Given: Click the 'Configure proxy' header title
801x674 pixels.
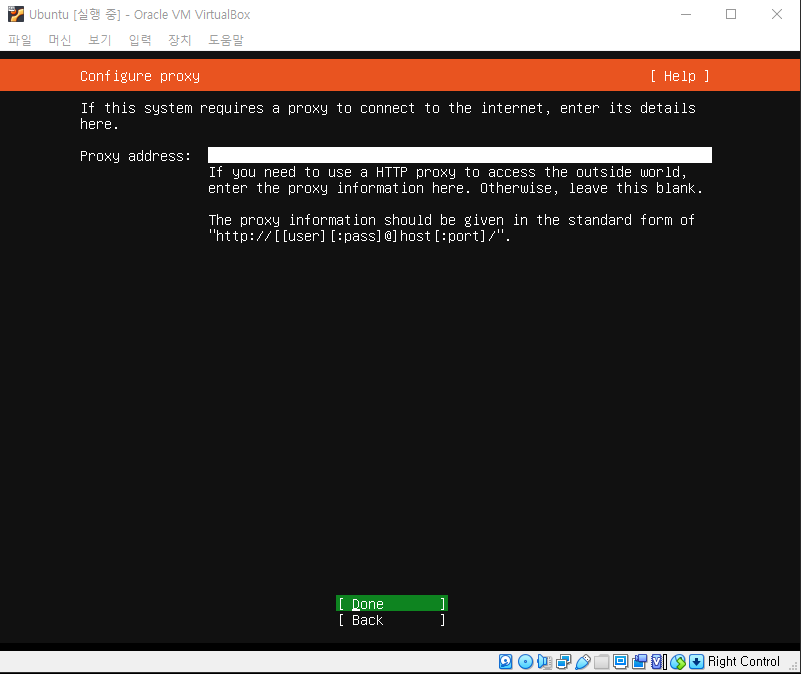Looking at the screenshot, I should [140, 76].
